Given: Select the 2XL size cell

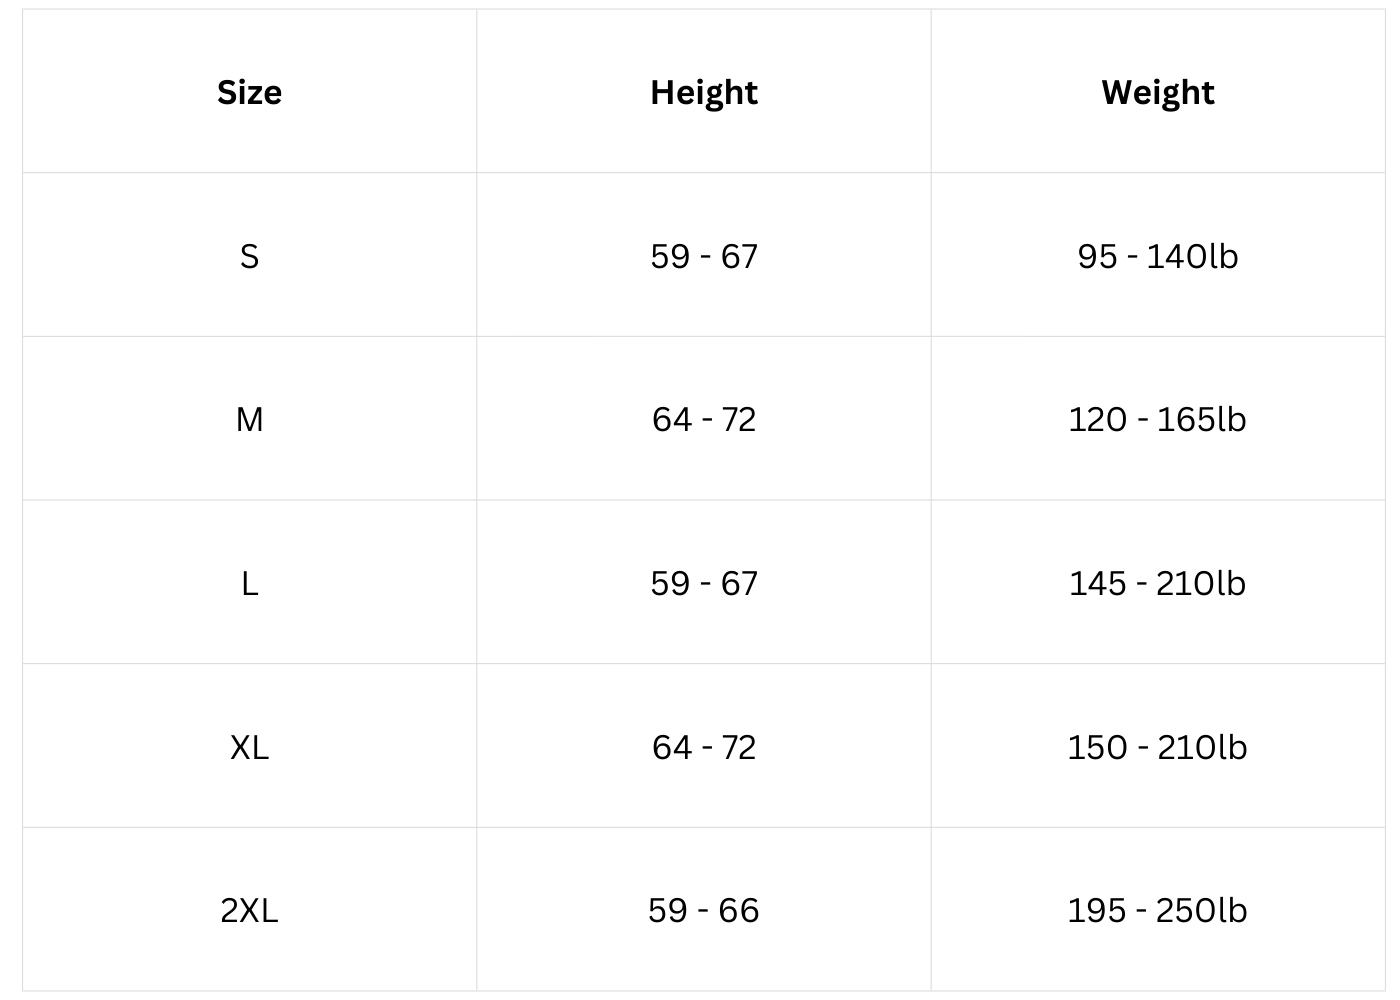Looking at the screenshot, I should coord(249,910).
